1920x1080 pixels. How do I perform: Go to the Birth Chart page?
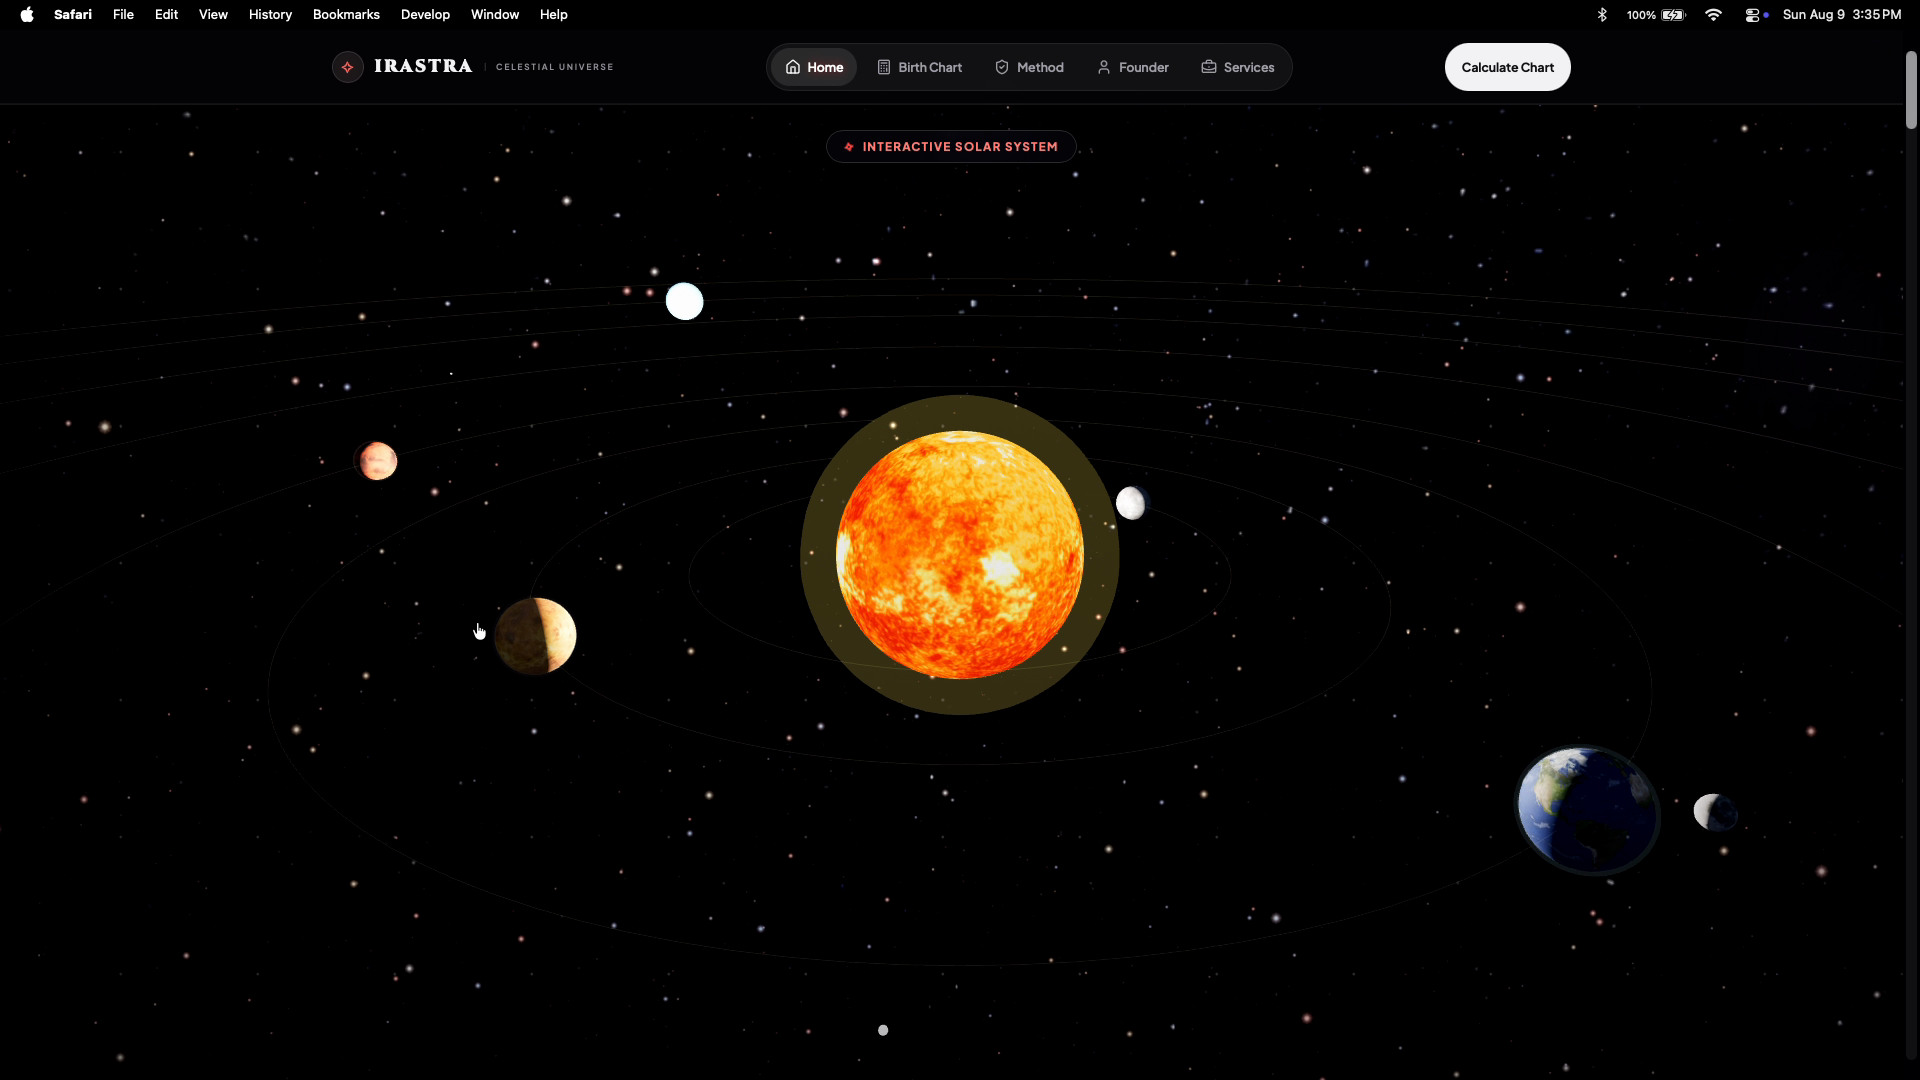pos(920,67)
